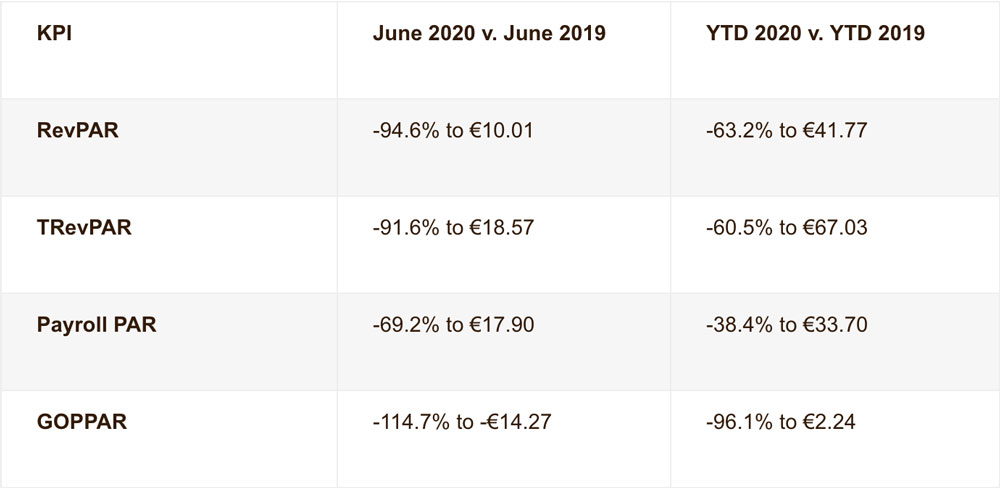Click the -96.1% figure in the GOPPAR row
The image size is (1000, 488).
[735, 421]
